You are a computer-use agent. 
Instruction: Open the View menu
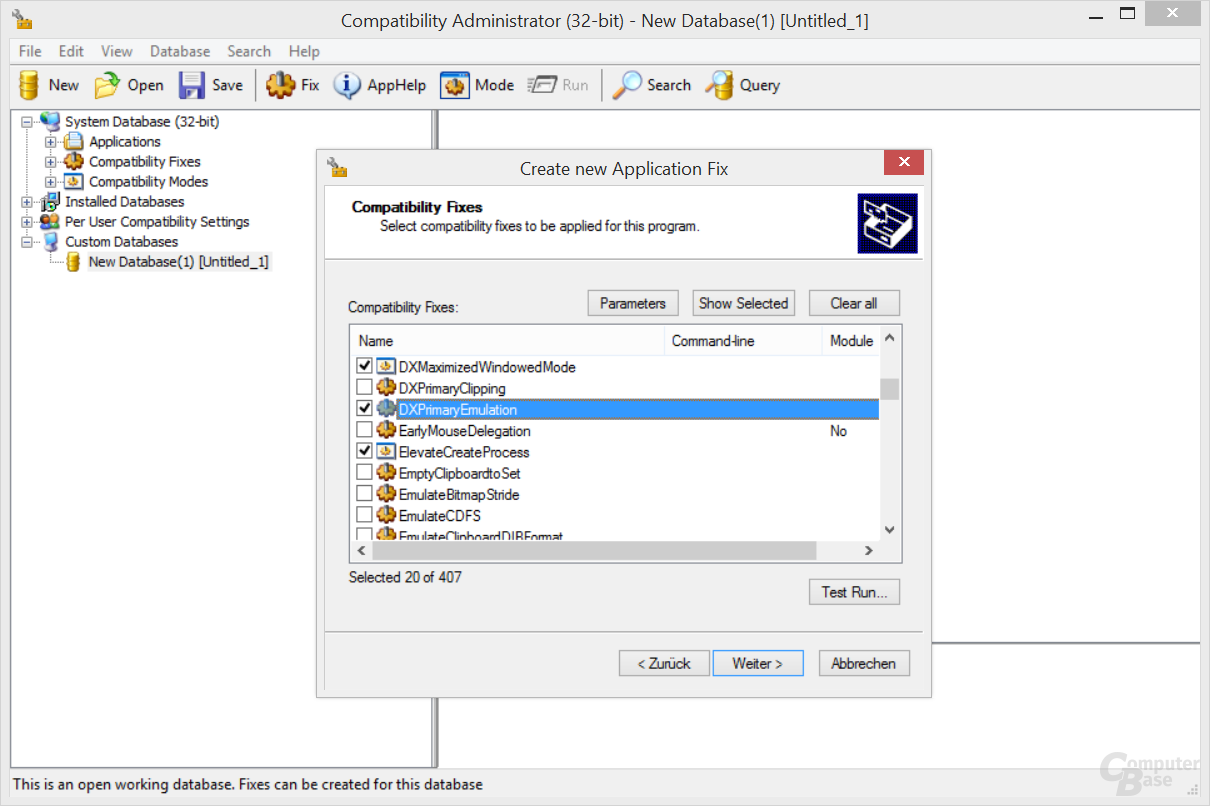117,51
